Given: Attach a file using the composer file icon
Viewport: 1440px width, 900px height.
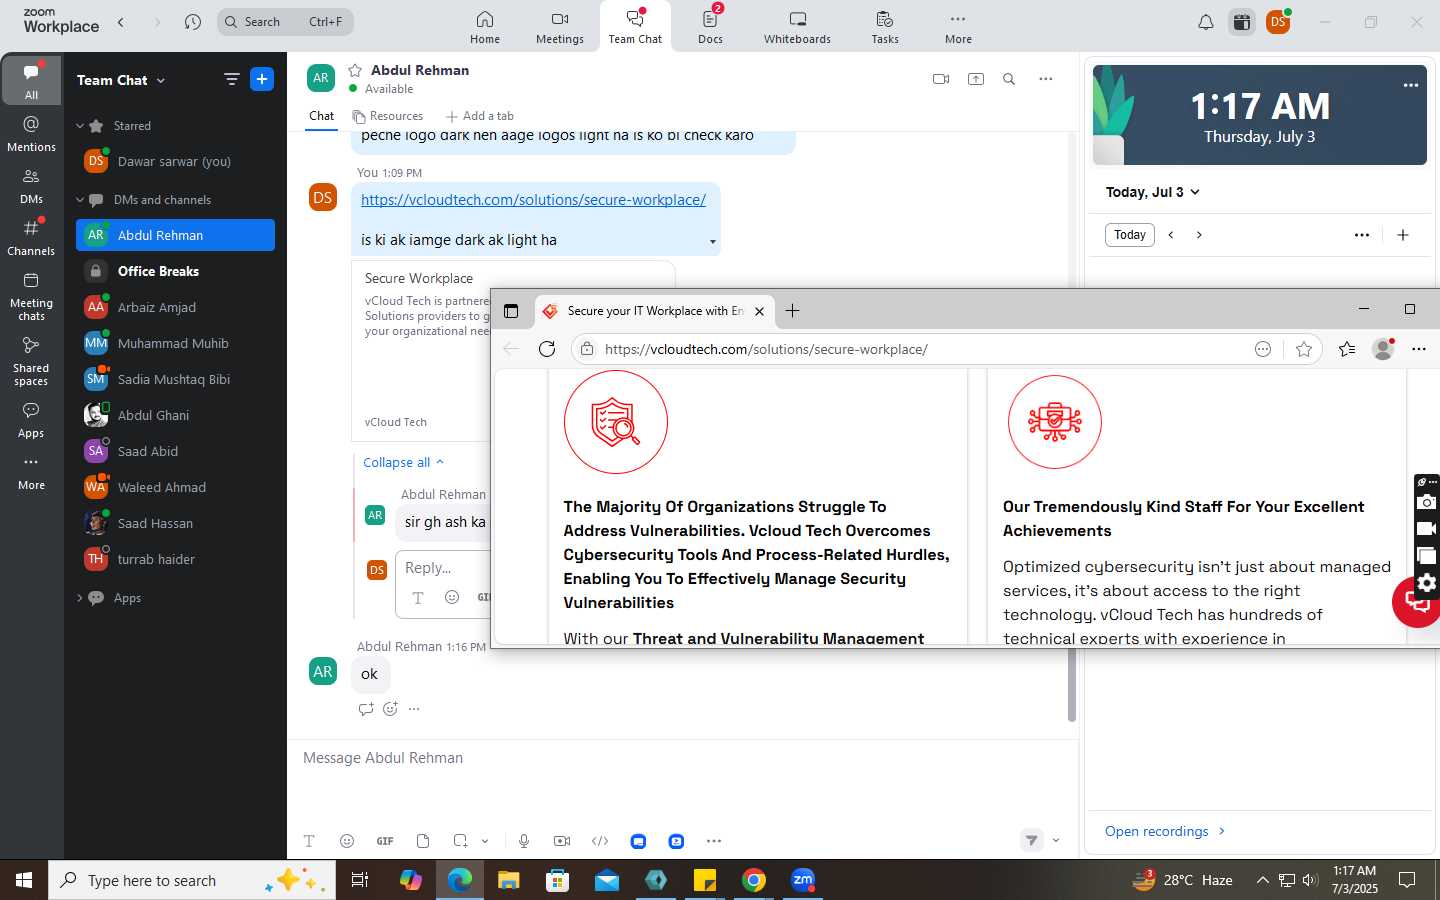Looking at the screenshot, I should click(x=423, y=841).
